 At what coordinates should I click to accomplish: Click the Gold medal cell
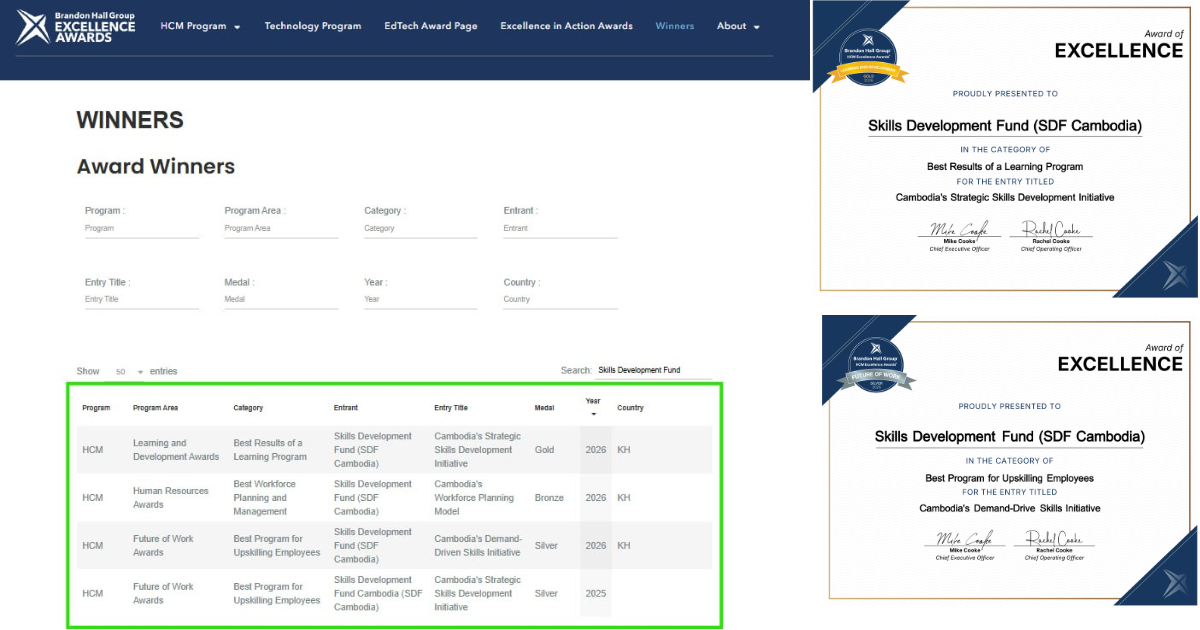tap(544, 450)
